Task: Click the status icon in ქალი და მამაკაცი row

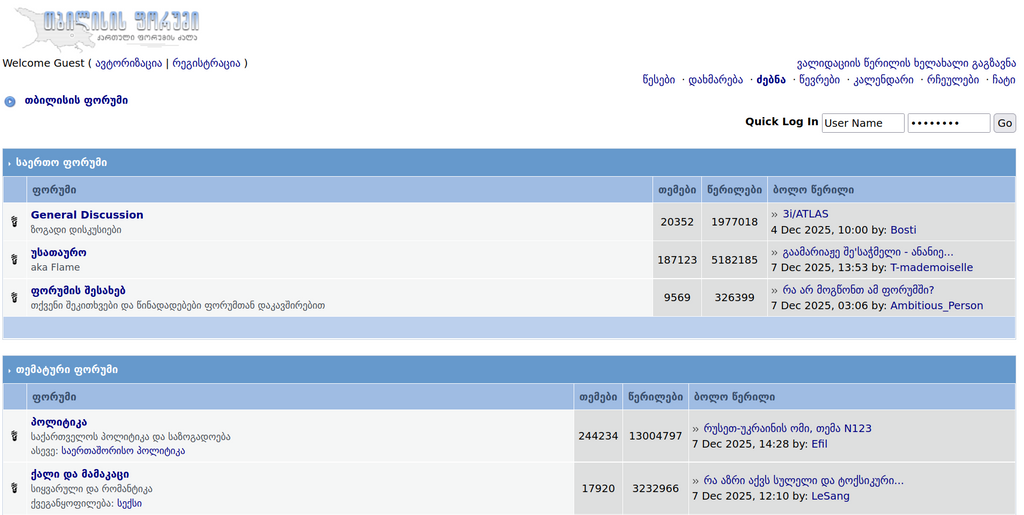Action: tap(14, 488)
